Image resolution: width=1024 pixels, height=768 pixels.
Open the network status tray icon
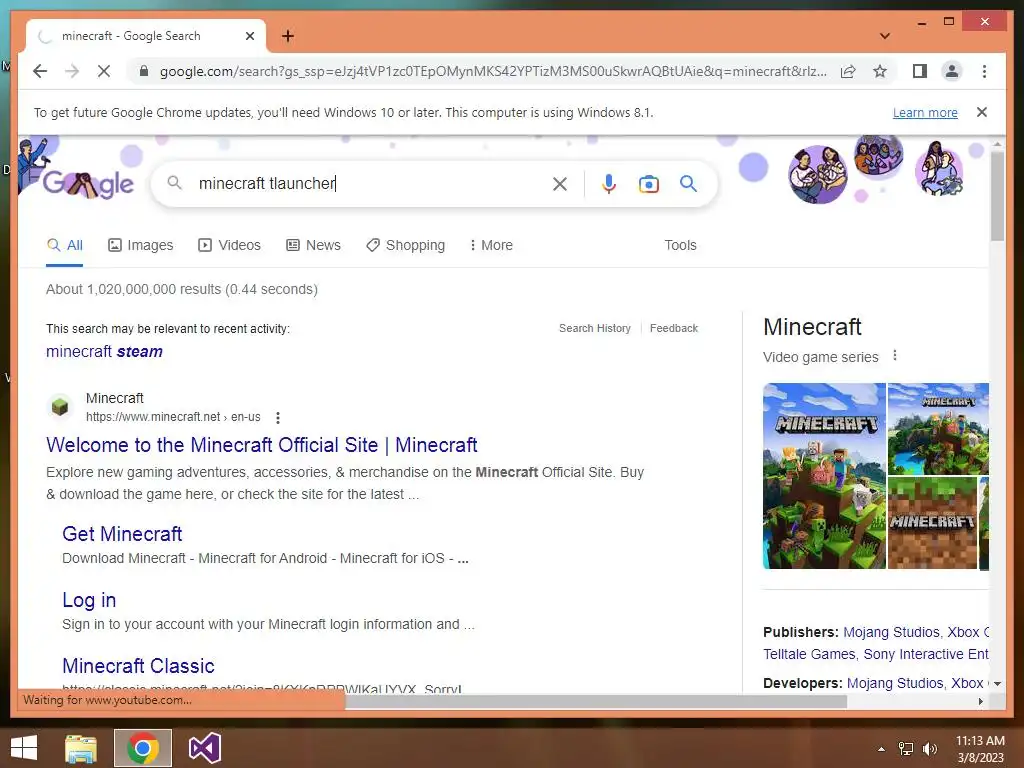click(905, 749)
